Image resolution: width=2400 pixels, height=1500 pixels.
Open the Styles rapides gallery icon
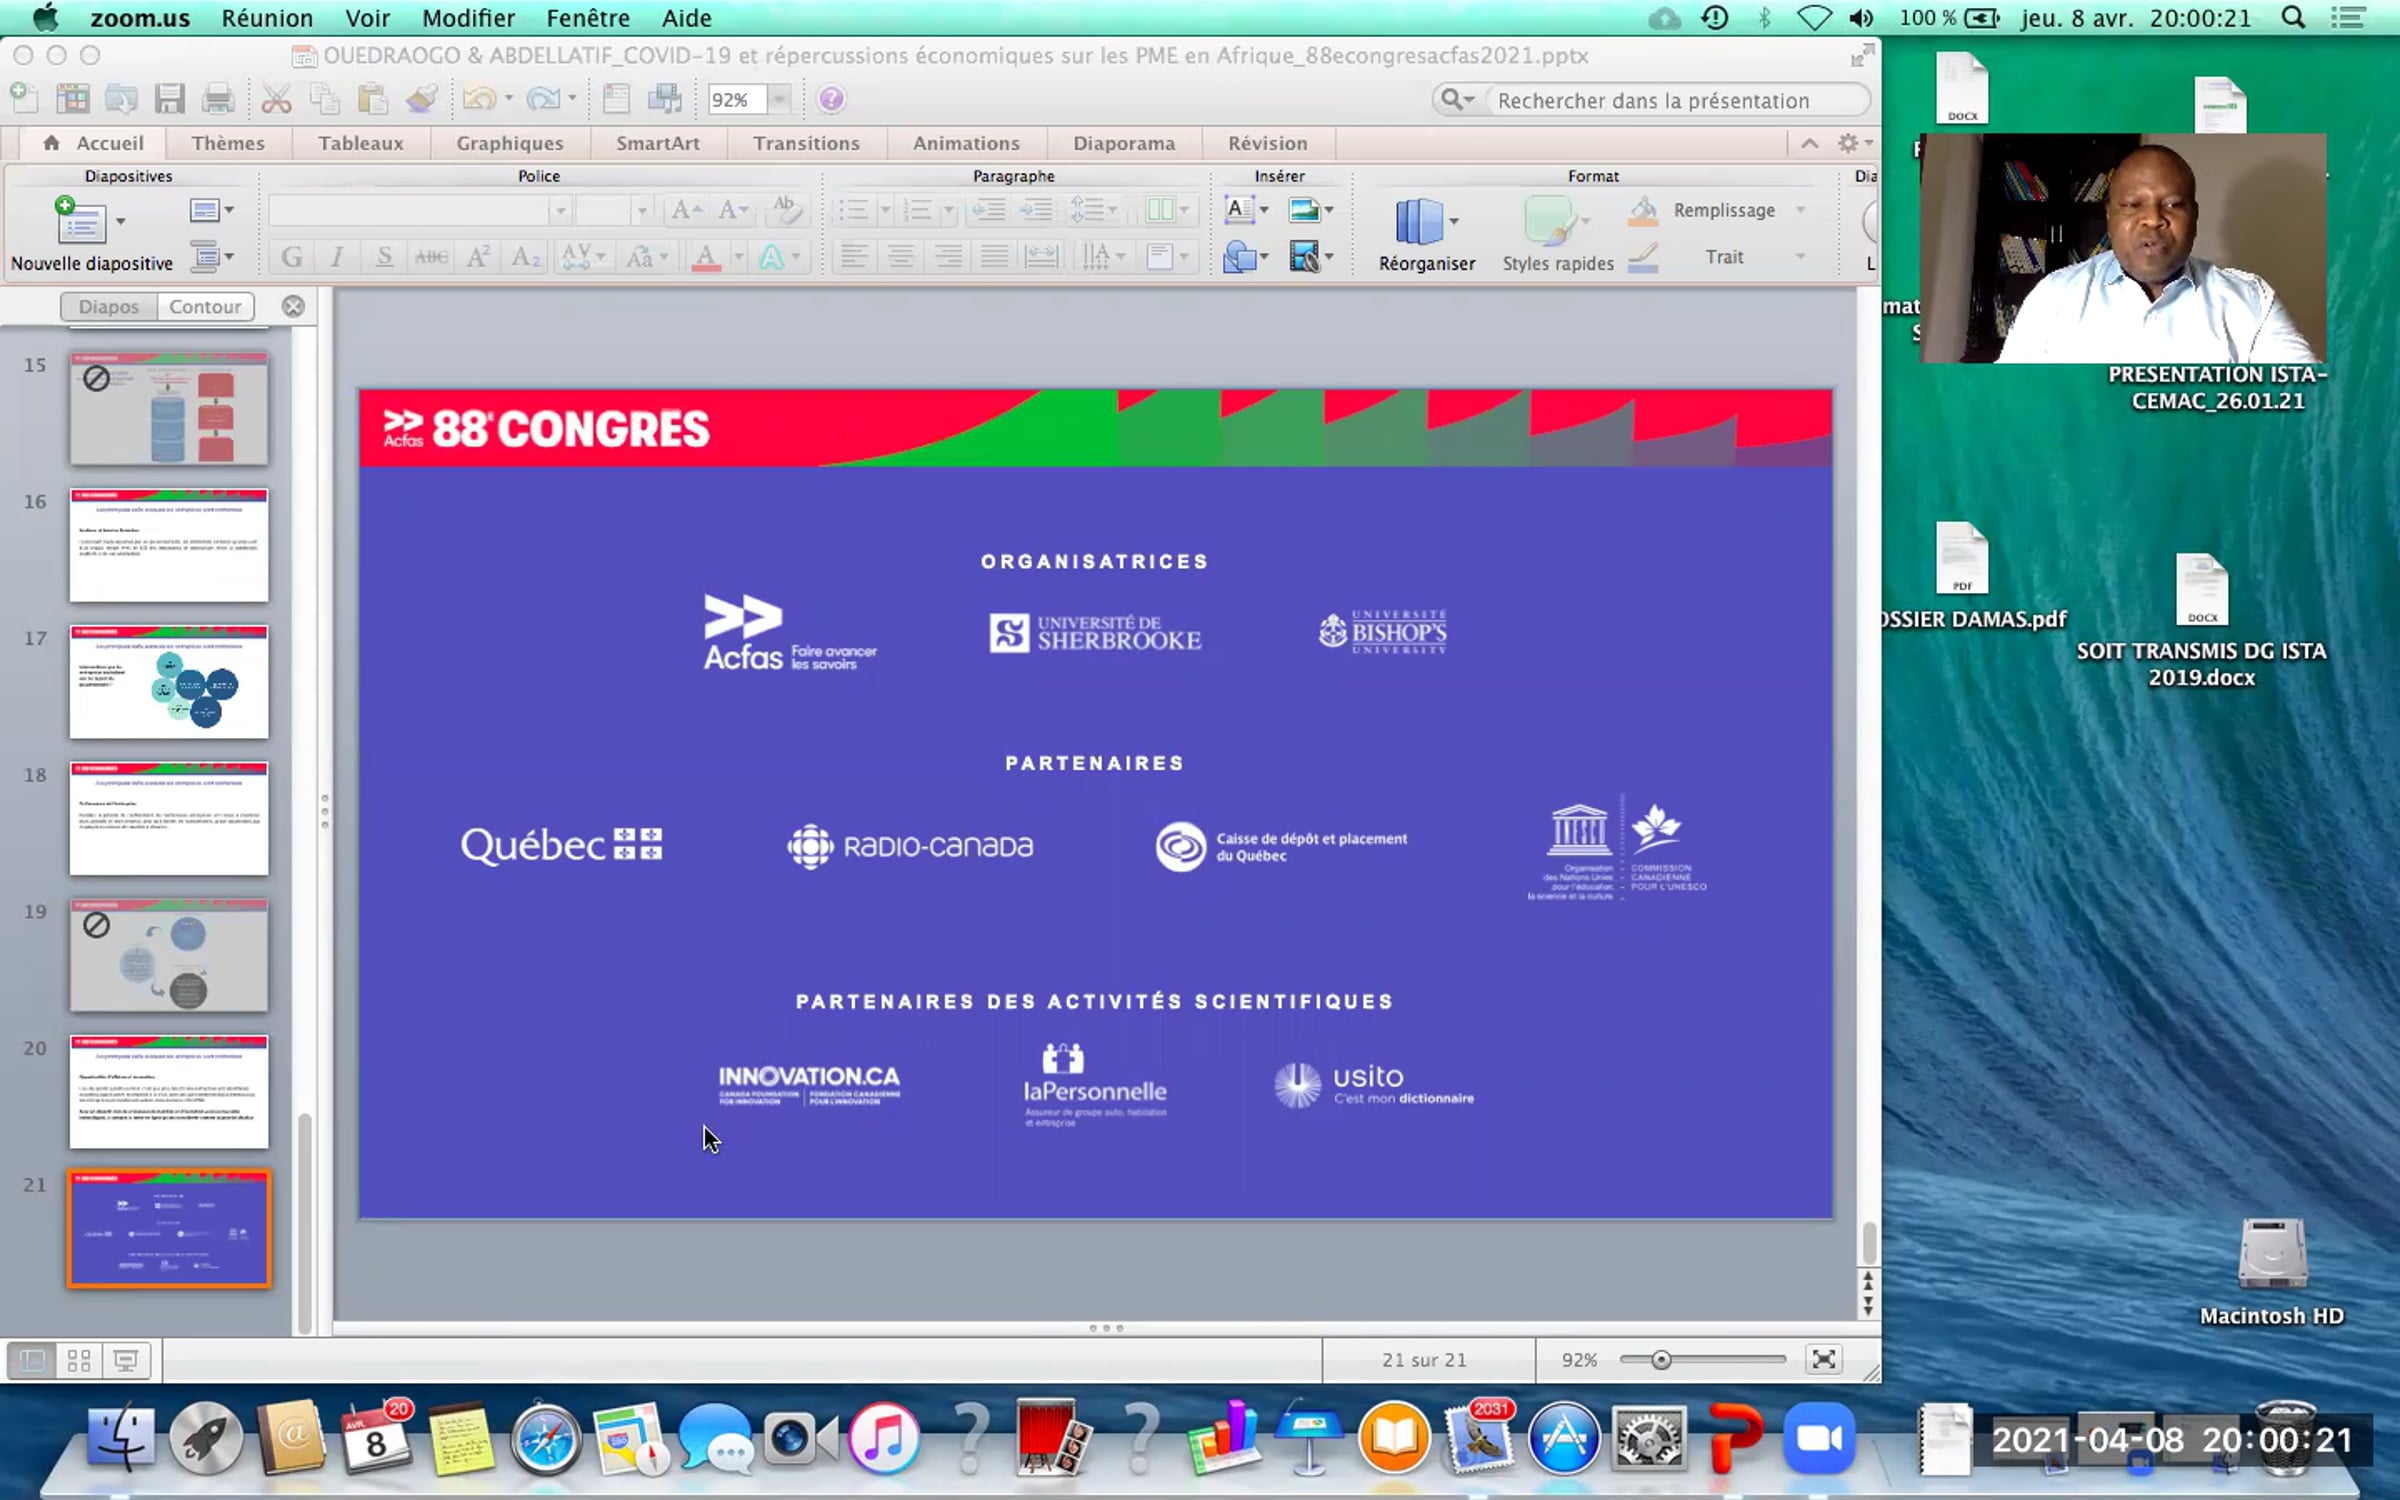point(1548,221)
